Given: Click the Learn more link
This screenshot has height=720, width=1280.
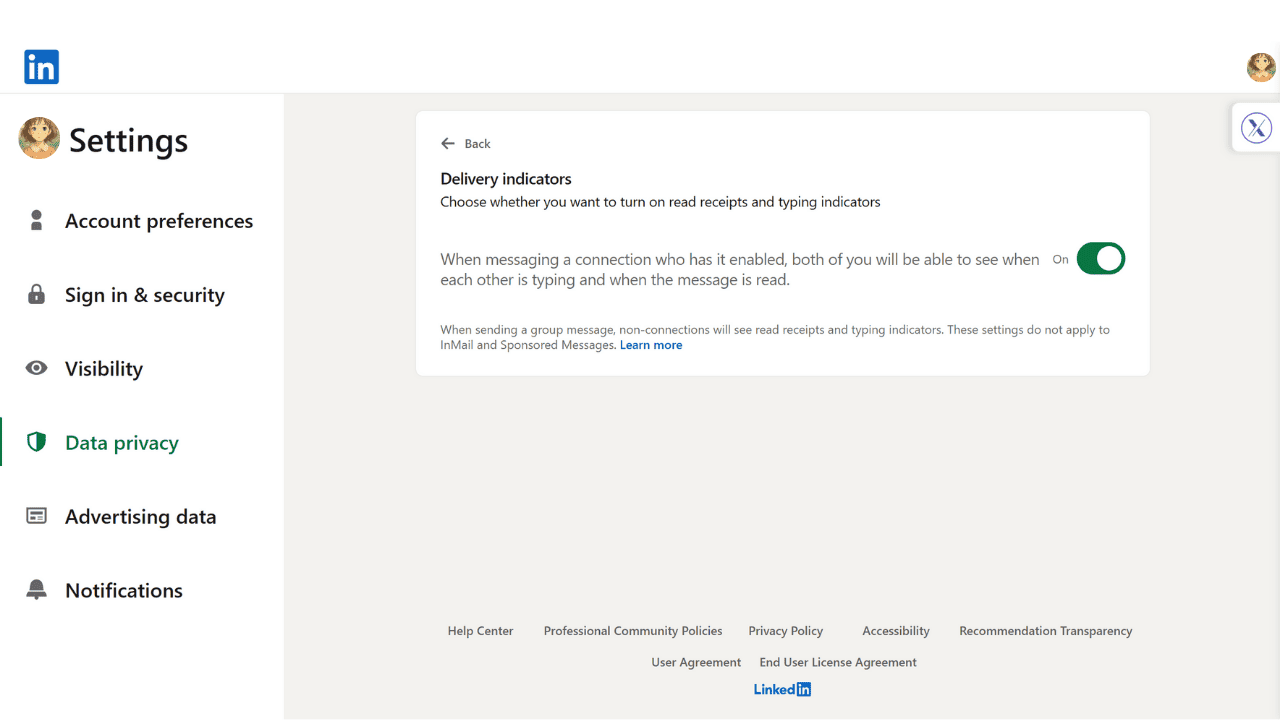Looking at the screenshot, I should (x=651, y=344).
